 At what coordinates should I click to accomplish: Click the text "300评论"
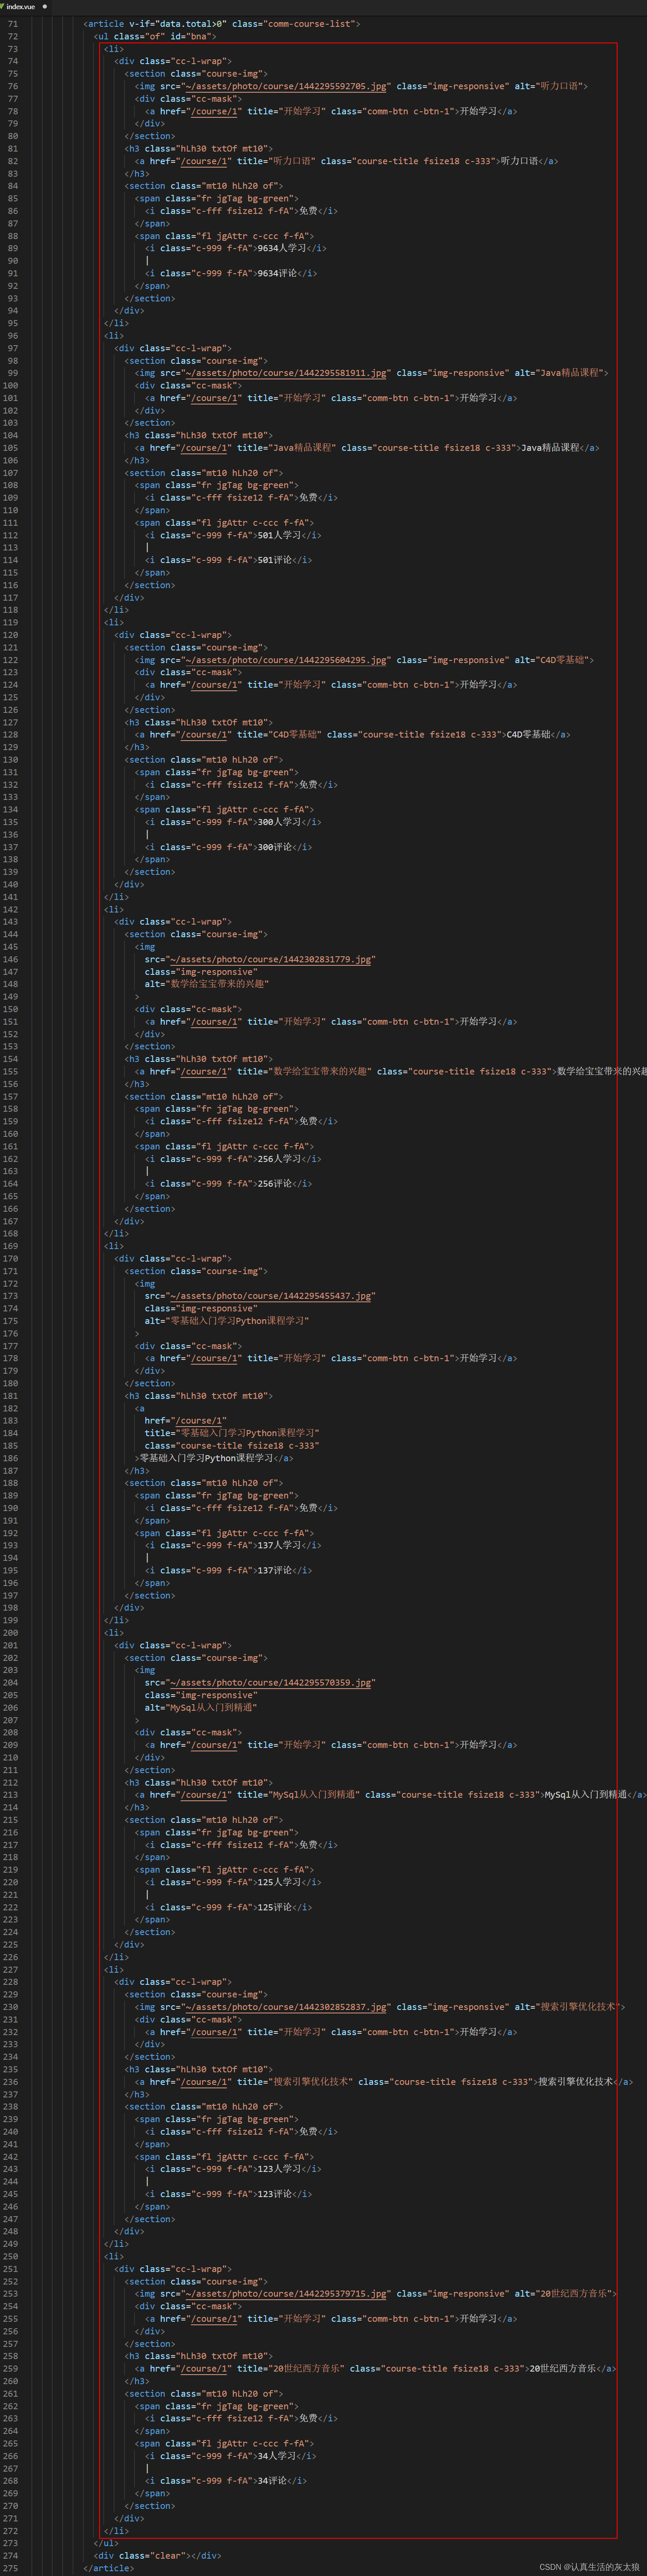(274, 847)
